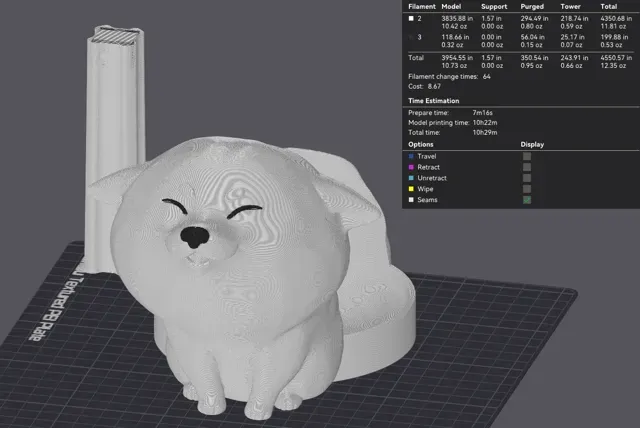Uncheck the Seams display checkbox

pyautogui.click(x=527, y=200)
